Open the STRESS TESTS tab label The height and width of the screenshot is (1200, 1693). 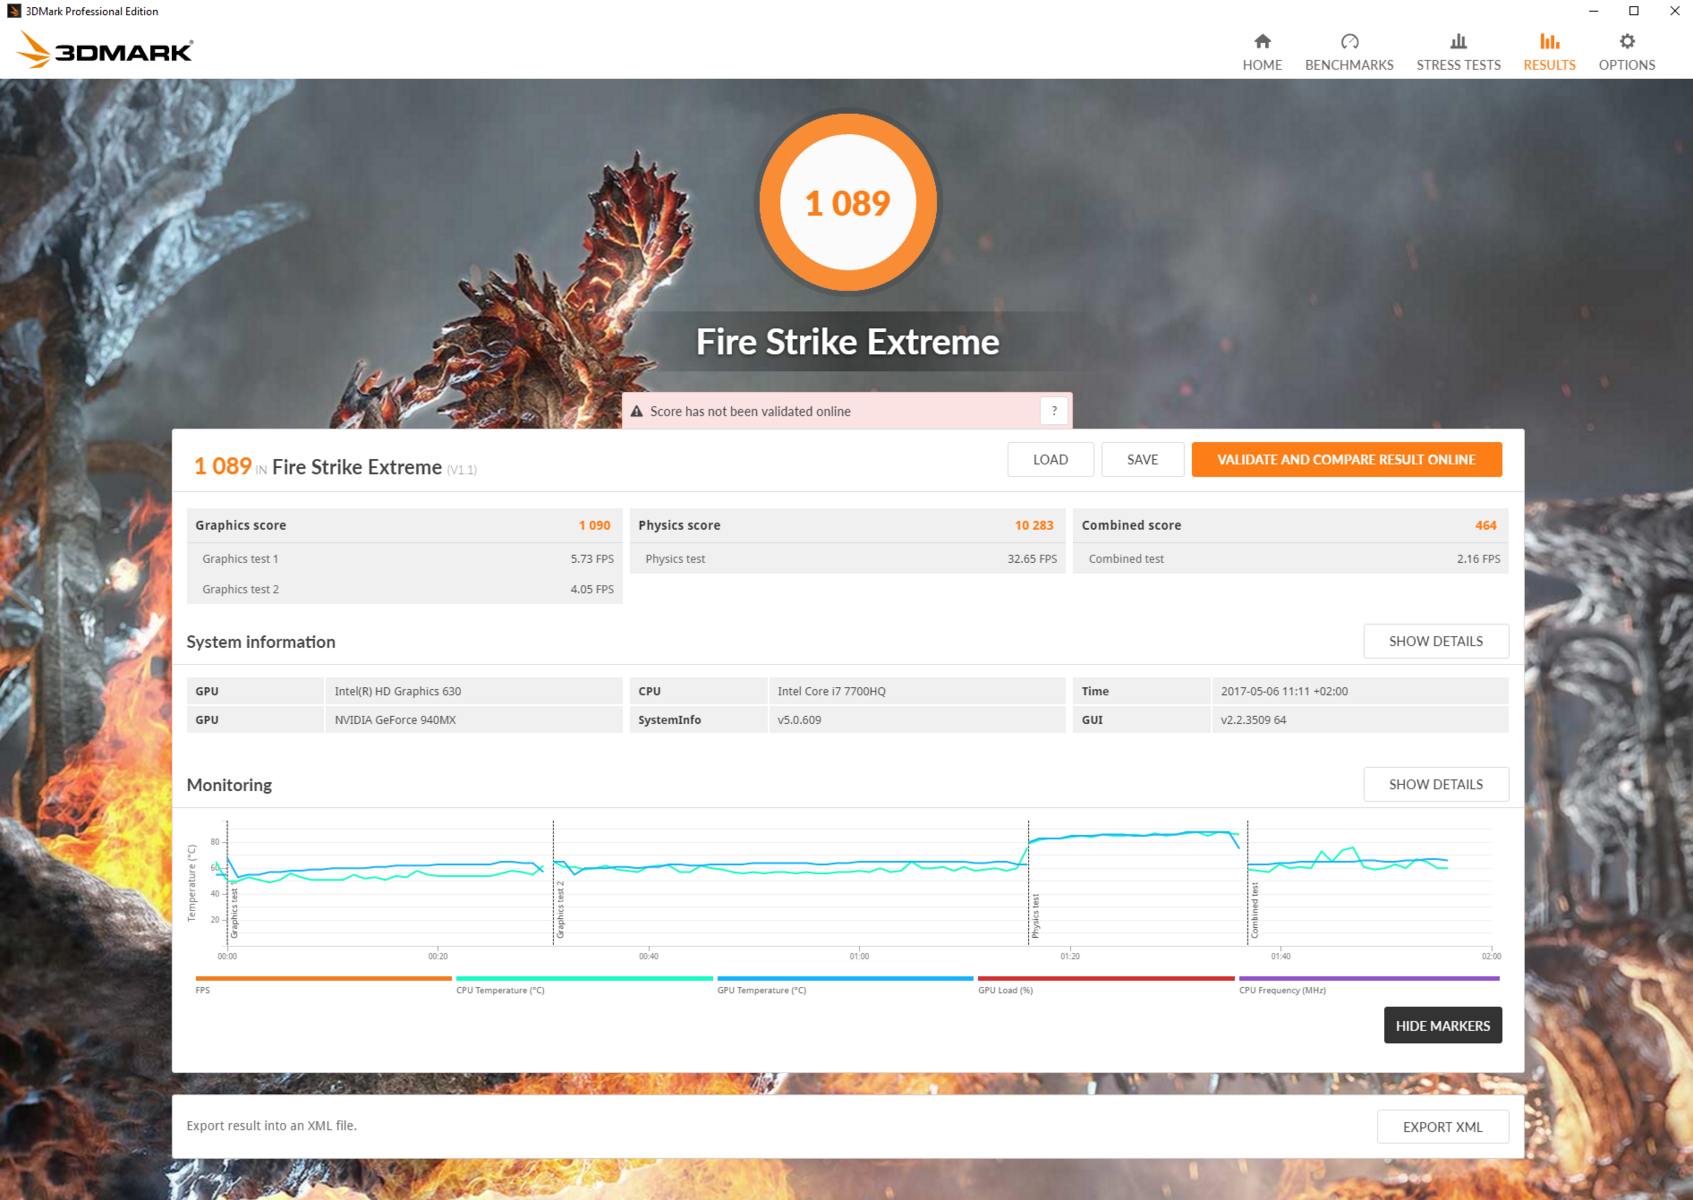point(1458,65)
